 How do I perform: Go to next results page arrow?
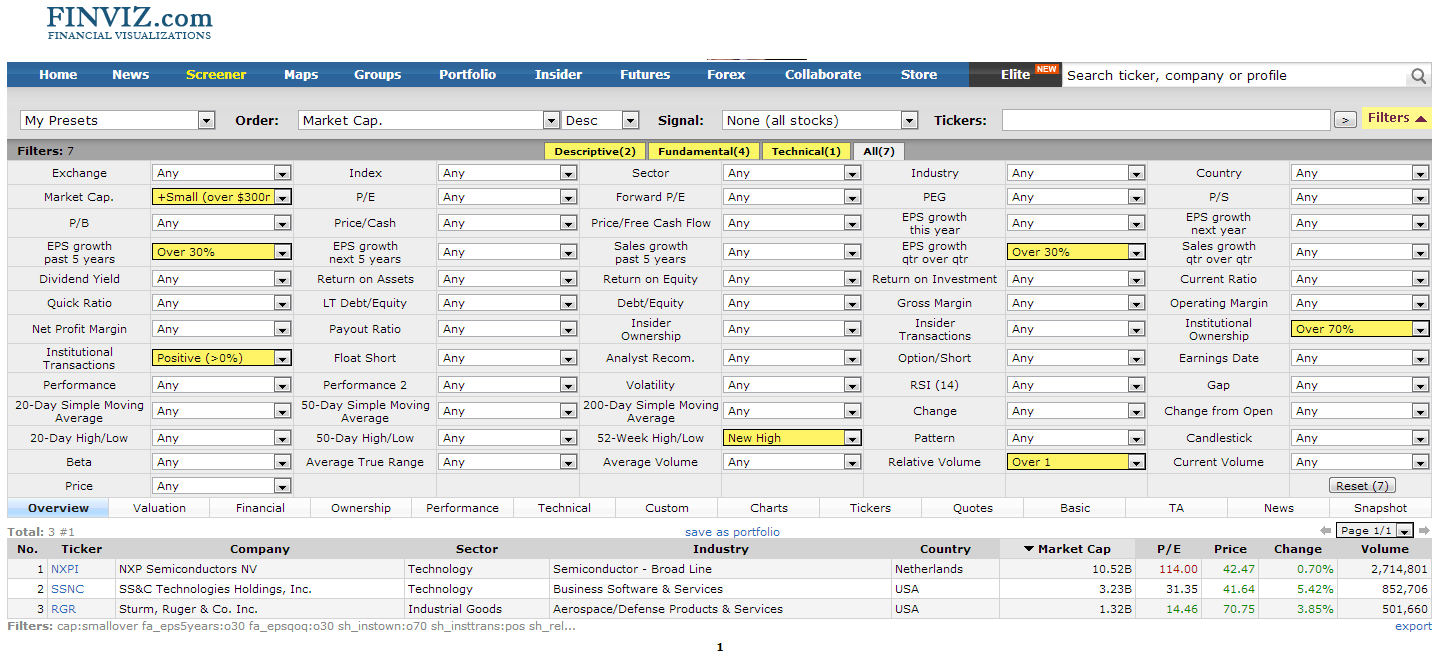pos(1425,531)
